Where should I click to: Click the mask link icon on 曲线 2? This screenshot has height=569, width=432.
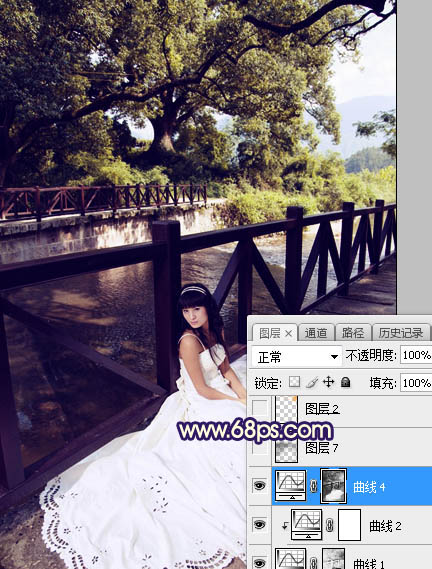click(330, 525)
